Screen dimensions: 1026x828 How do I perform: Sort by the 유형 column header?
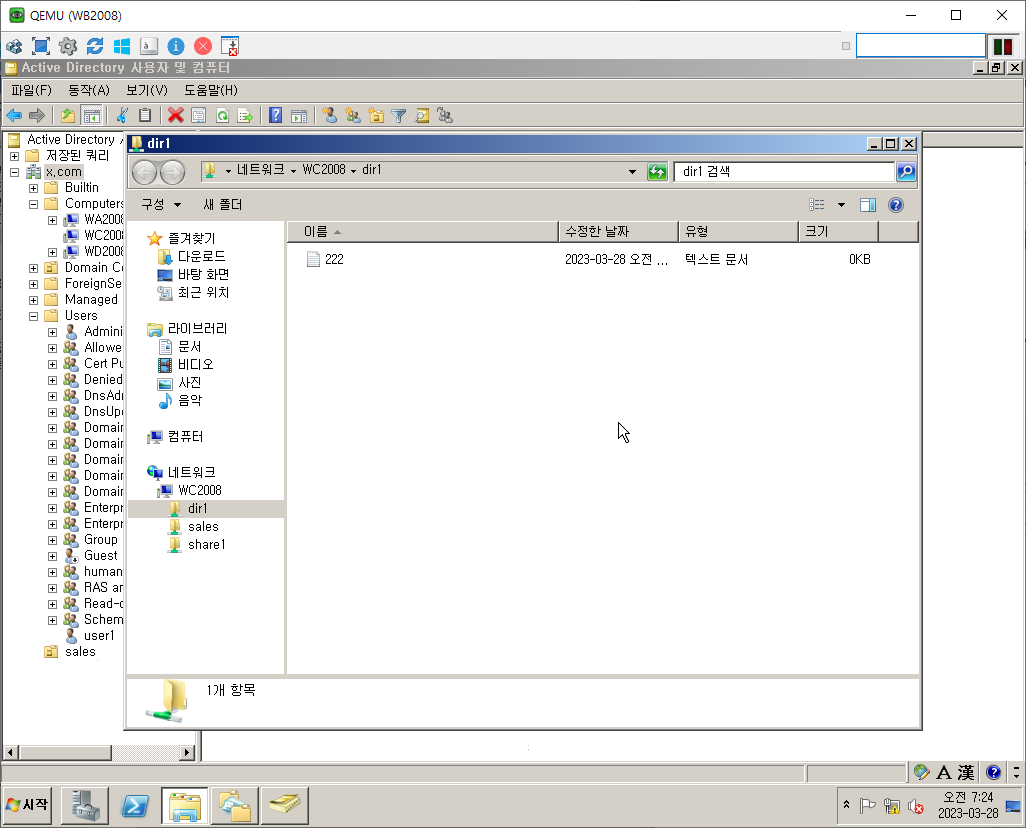(738, 231)
